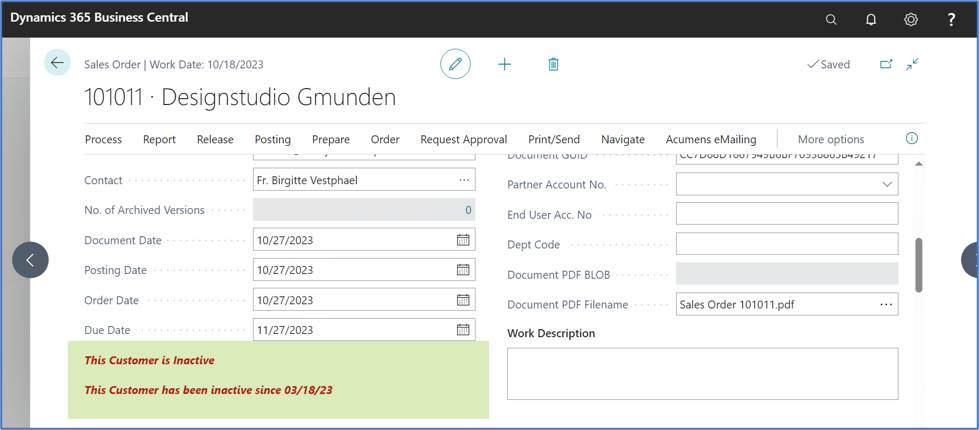
Task: Click the pencil edit icon
Action: (455, 64)
